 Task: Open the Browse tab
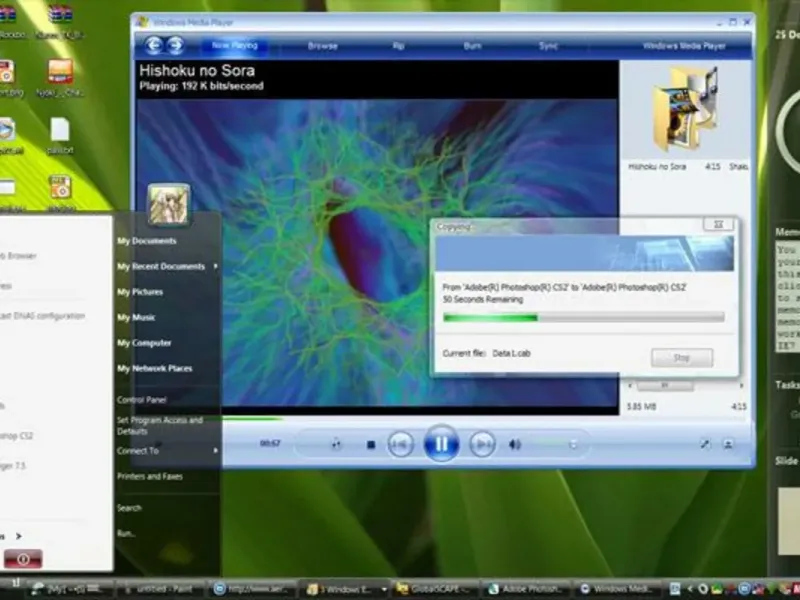pyautogui.click(x=322, y=46)
